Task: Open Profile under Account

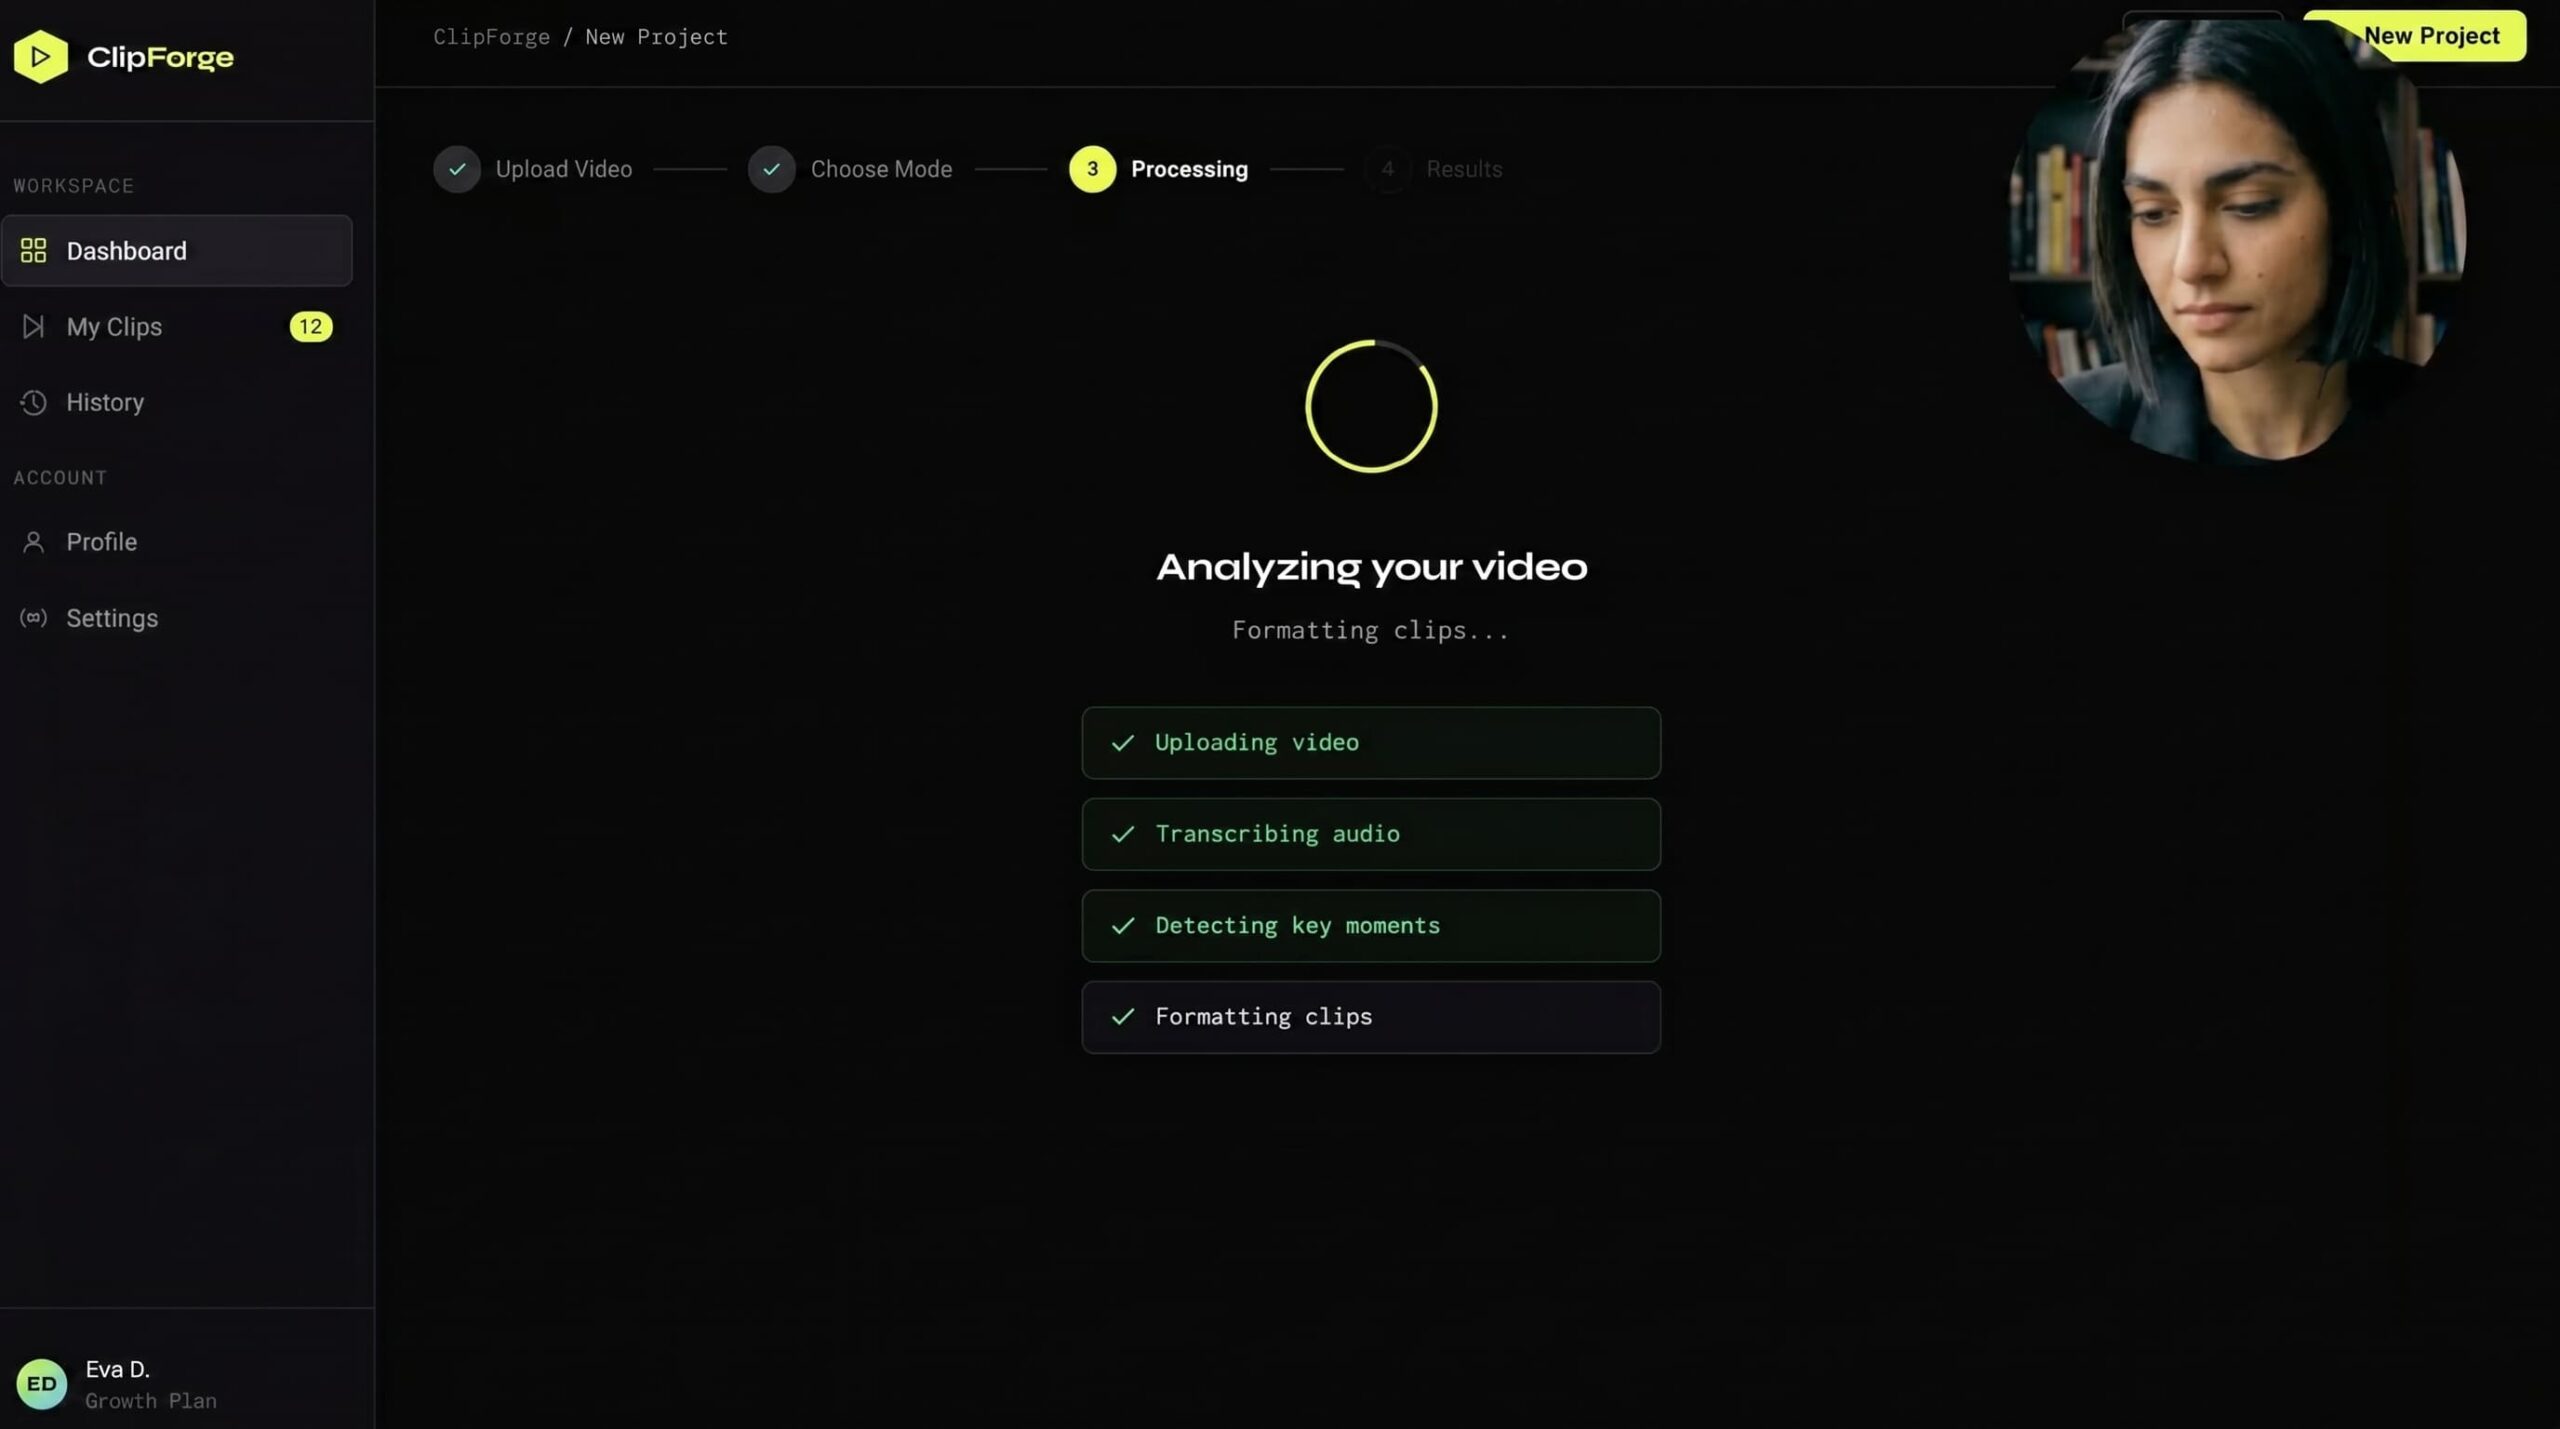Action: tap(177, 541)
